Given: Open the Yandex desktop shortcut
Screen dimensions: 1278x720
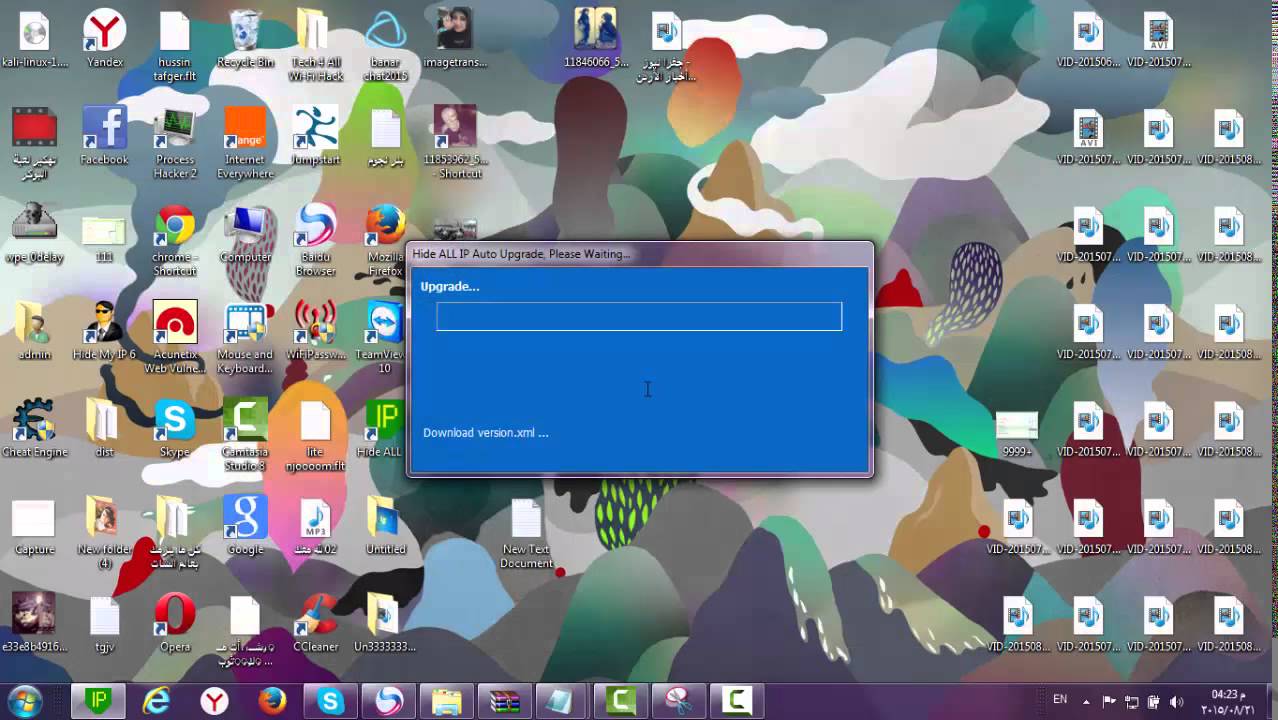Looking at the screenshot, I should click(x=104, y=38).
